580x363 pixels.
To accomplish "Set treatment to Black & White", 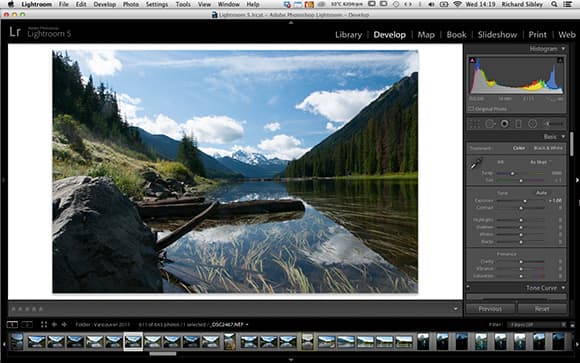I will click(x=548, y=148).
